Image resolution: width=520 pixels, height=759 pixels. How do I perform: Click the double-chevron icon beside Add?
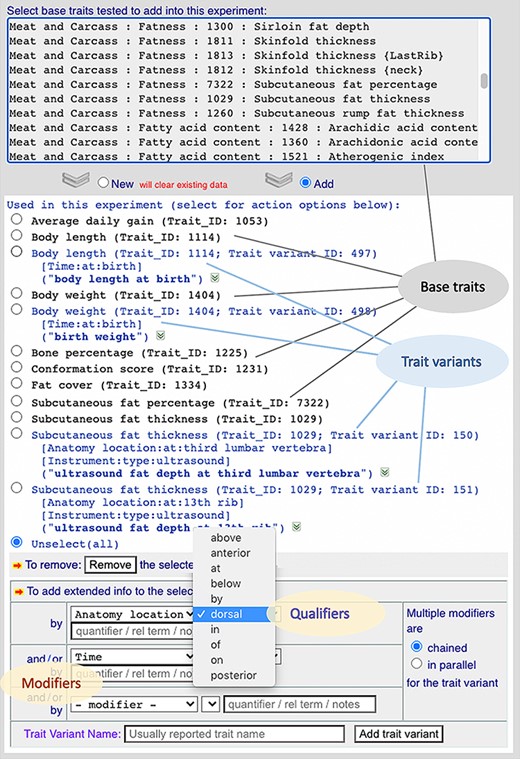(x=278, y=180)
